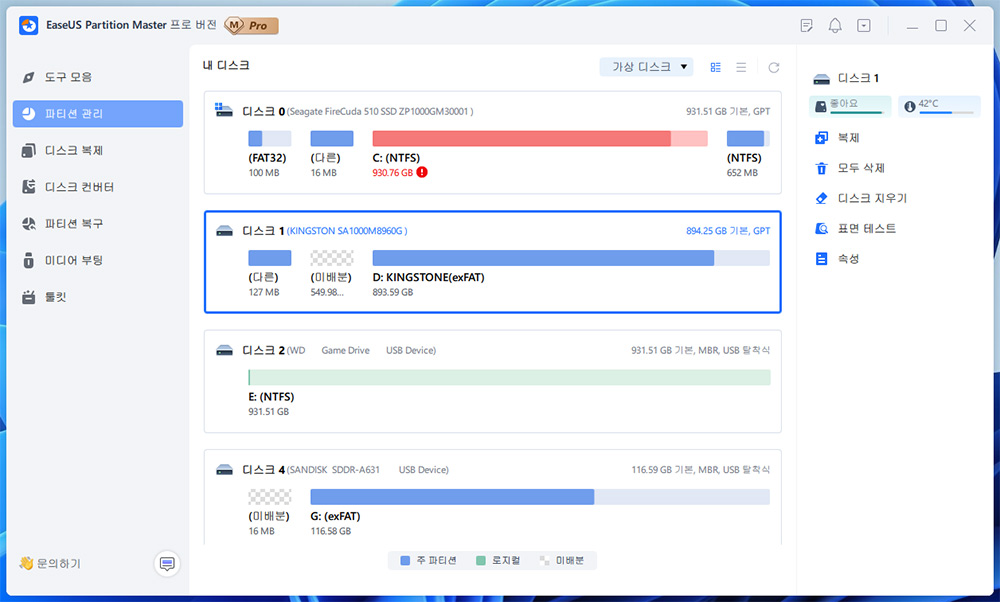Select the C: NTFS partition bar

[x=540, y=138]
